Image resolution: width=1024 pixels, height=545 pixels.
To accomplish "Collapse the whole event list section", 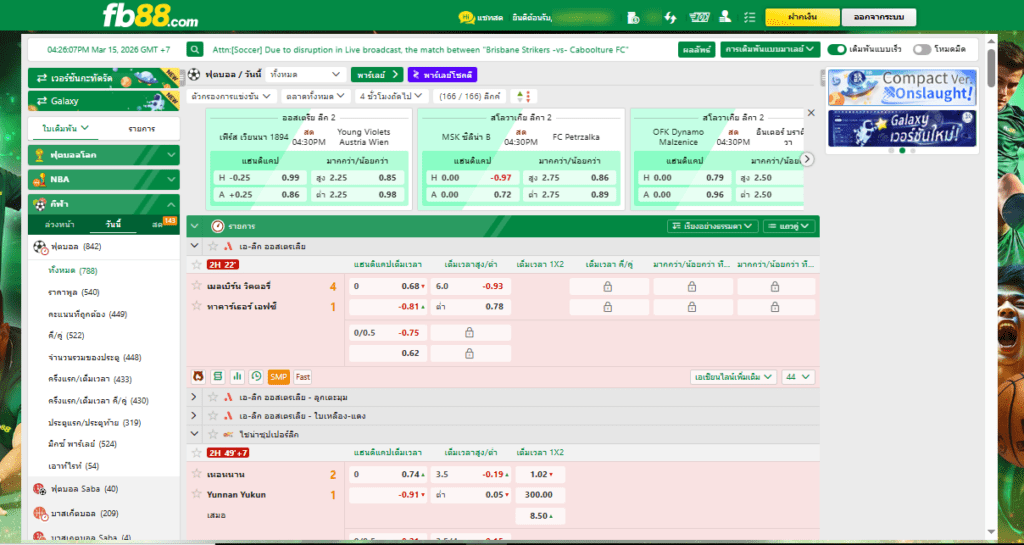I will 194,226.
